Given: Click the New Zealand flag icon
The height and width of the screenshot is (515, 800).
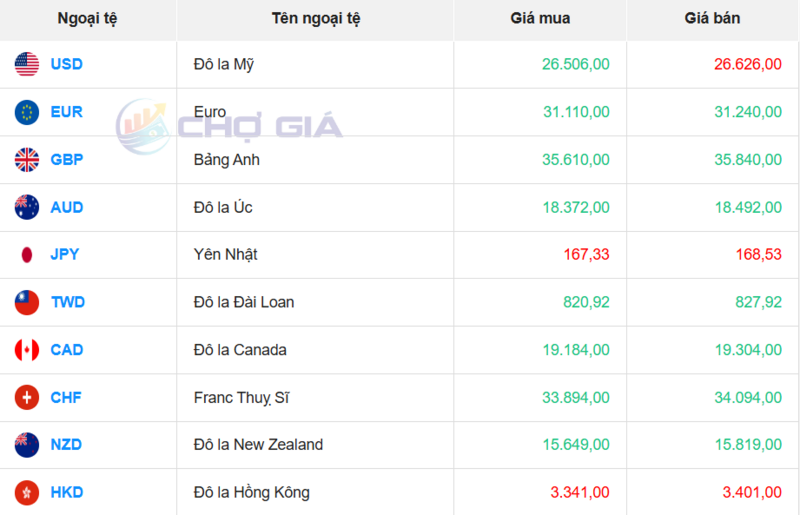Looking at the screenshot, I should tap(27, 444).
